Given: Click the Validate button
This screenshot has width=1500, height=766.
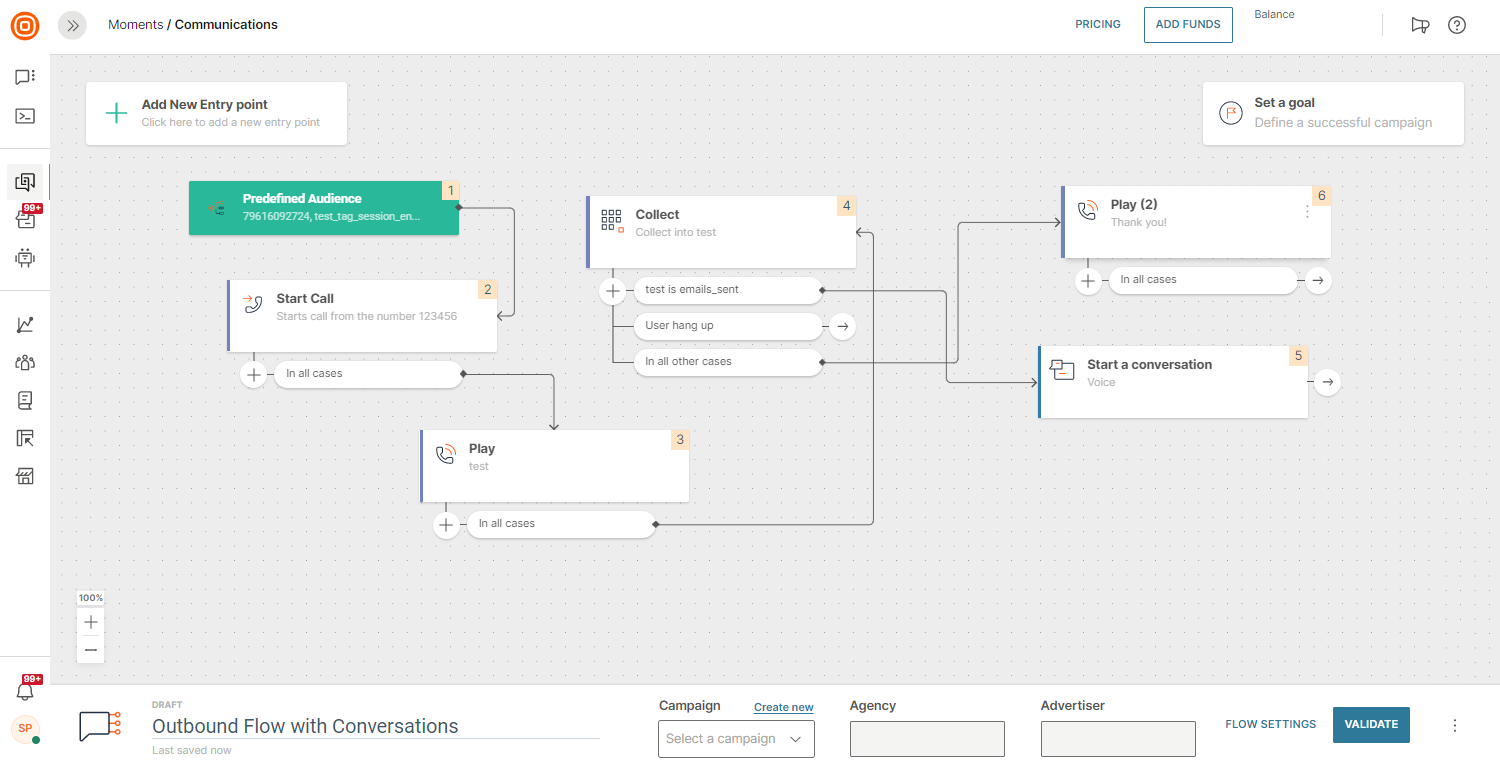Looking at the screenshot, I should (x=1371, y=725).
